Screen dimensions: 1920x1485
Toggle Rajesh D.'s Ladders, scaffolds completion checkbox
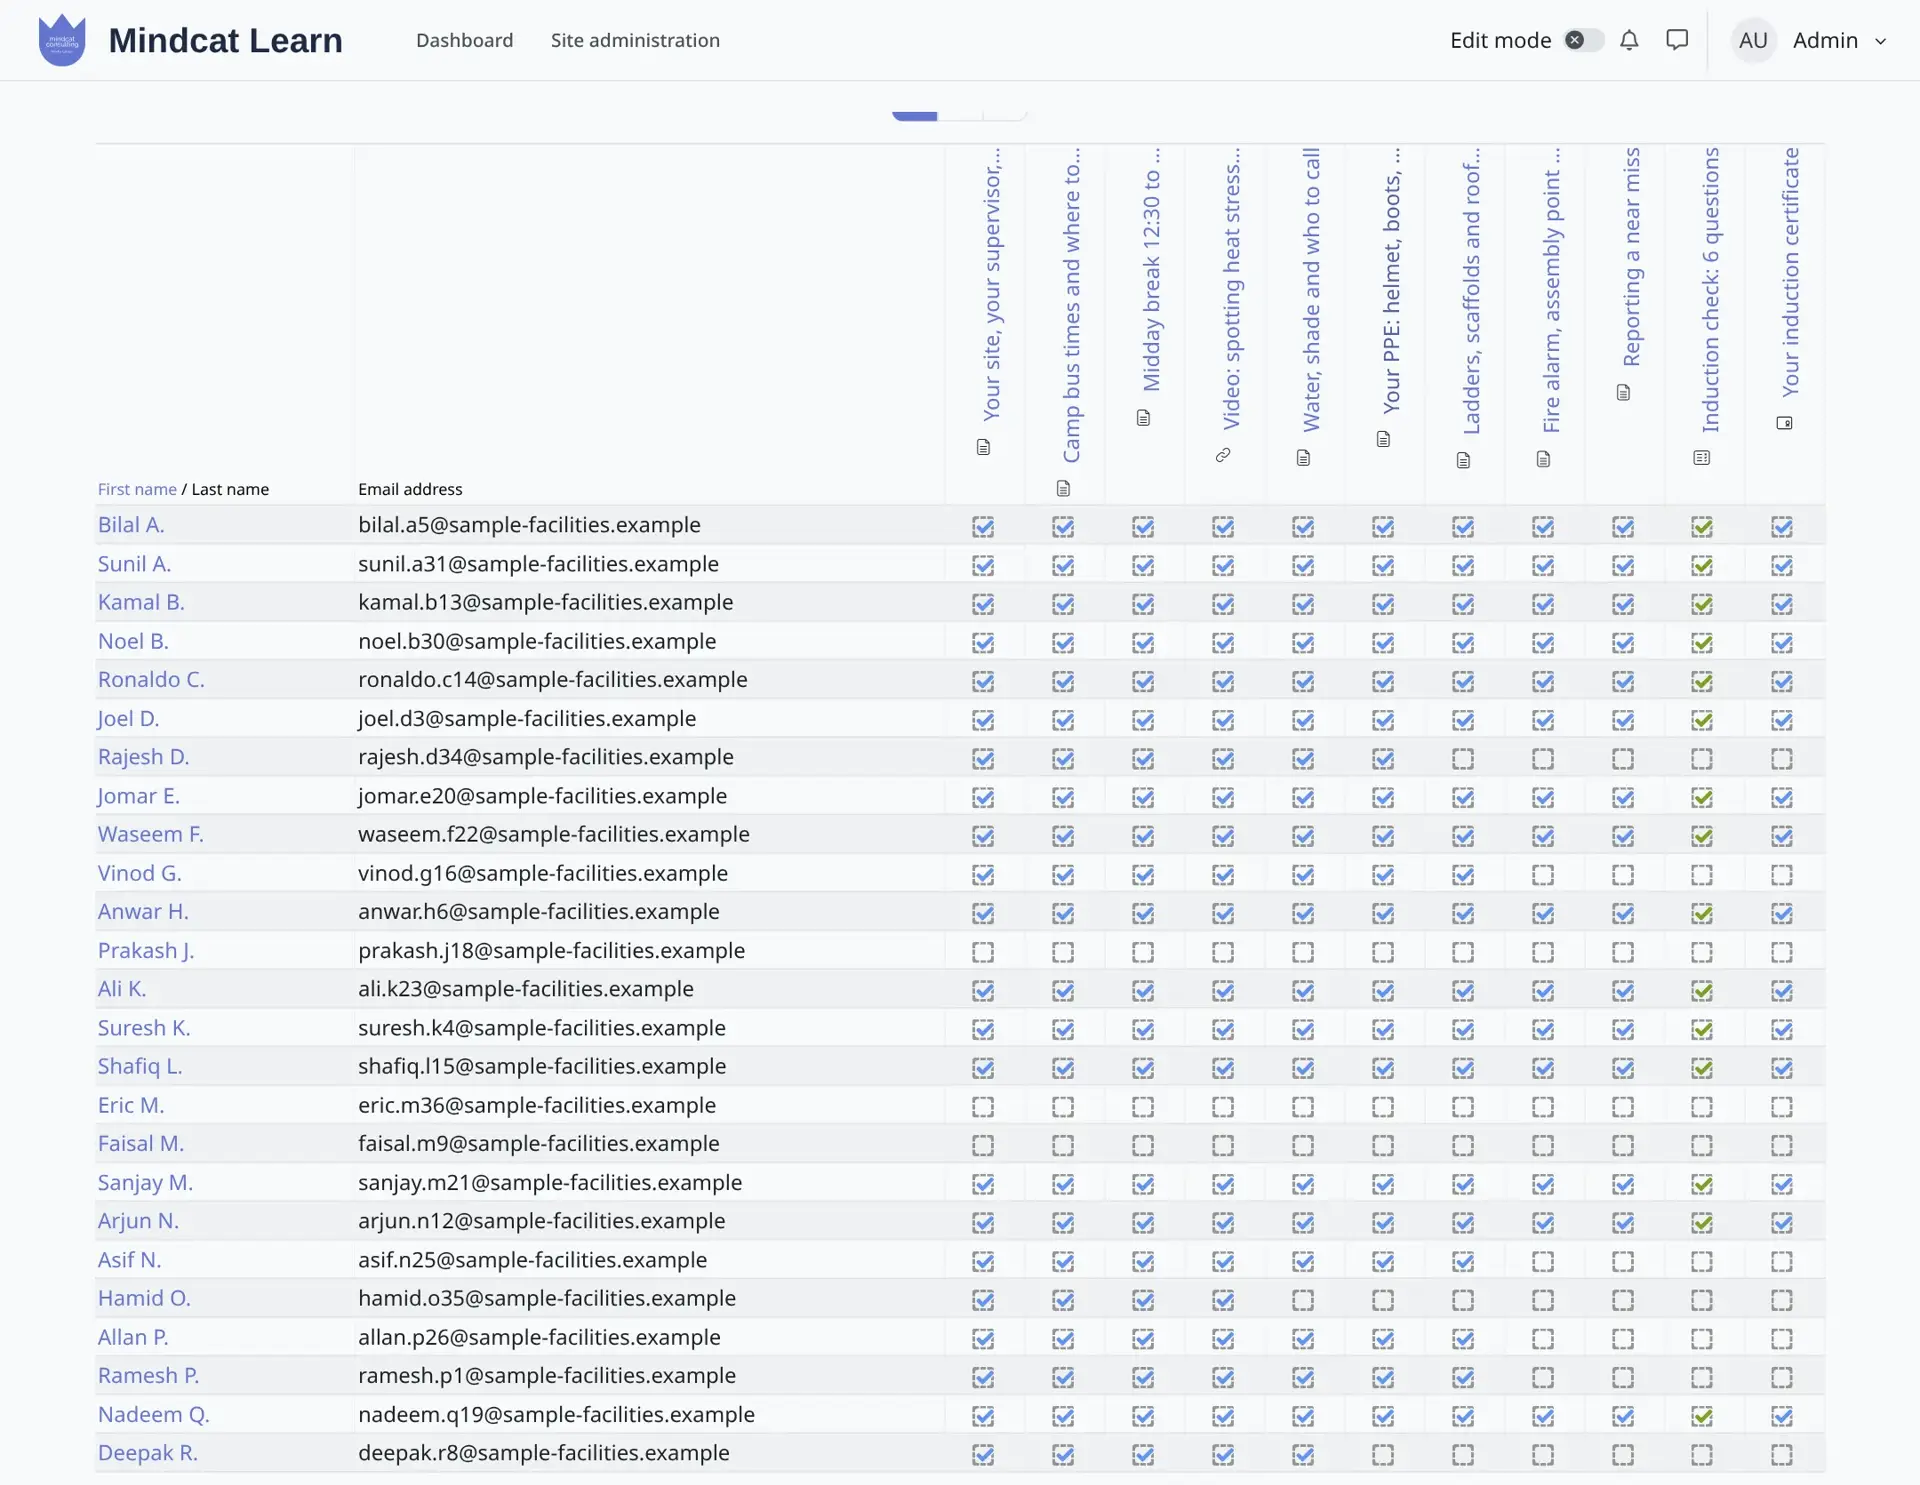[1463, 759]
